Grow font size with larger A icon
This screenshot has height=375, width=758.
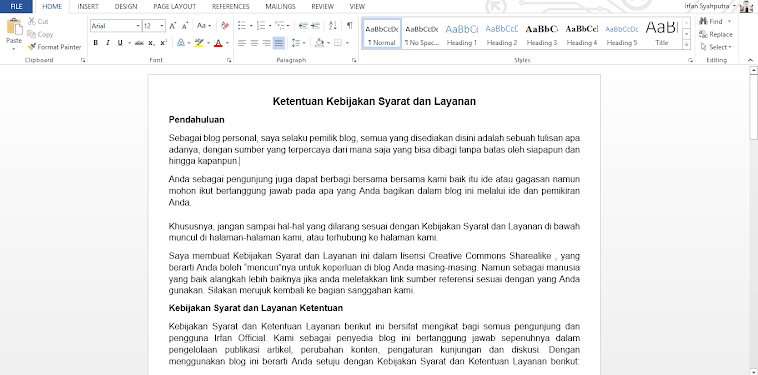(x=173, y=26)
